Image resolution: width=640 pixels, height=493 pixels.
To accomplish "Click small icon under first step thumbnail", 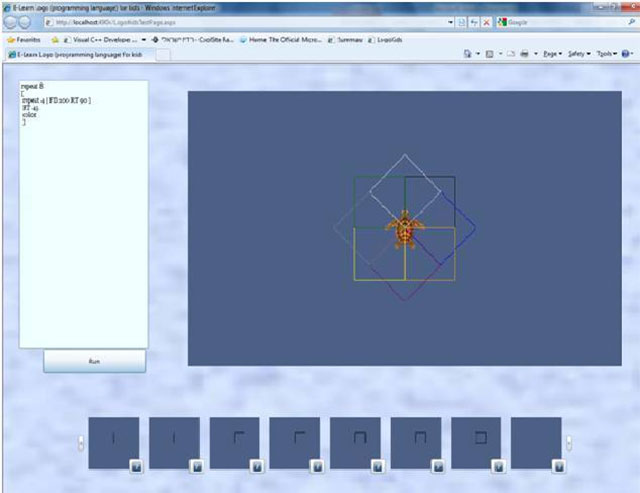I will tap(135, 465).
